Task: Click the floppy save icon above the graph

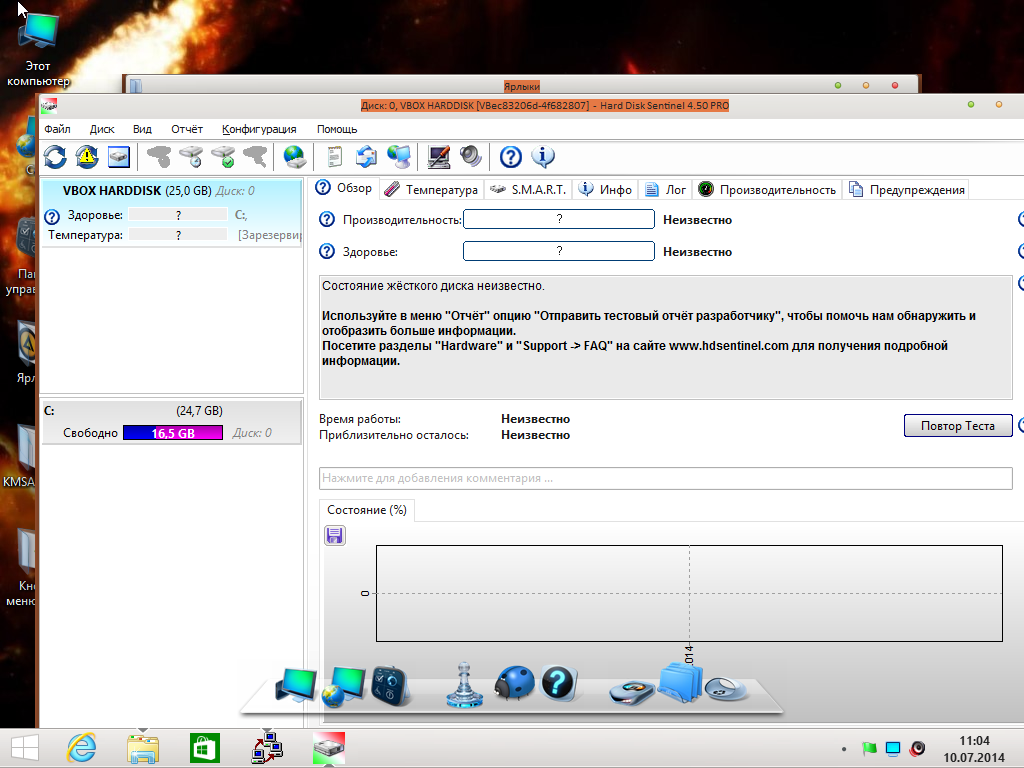Action: coord(335,536)
